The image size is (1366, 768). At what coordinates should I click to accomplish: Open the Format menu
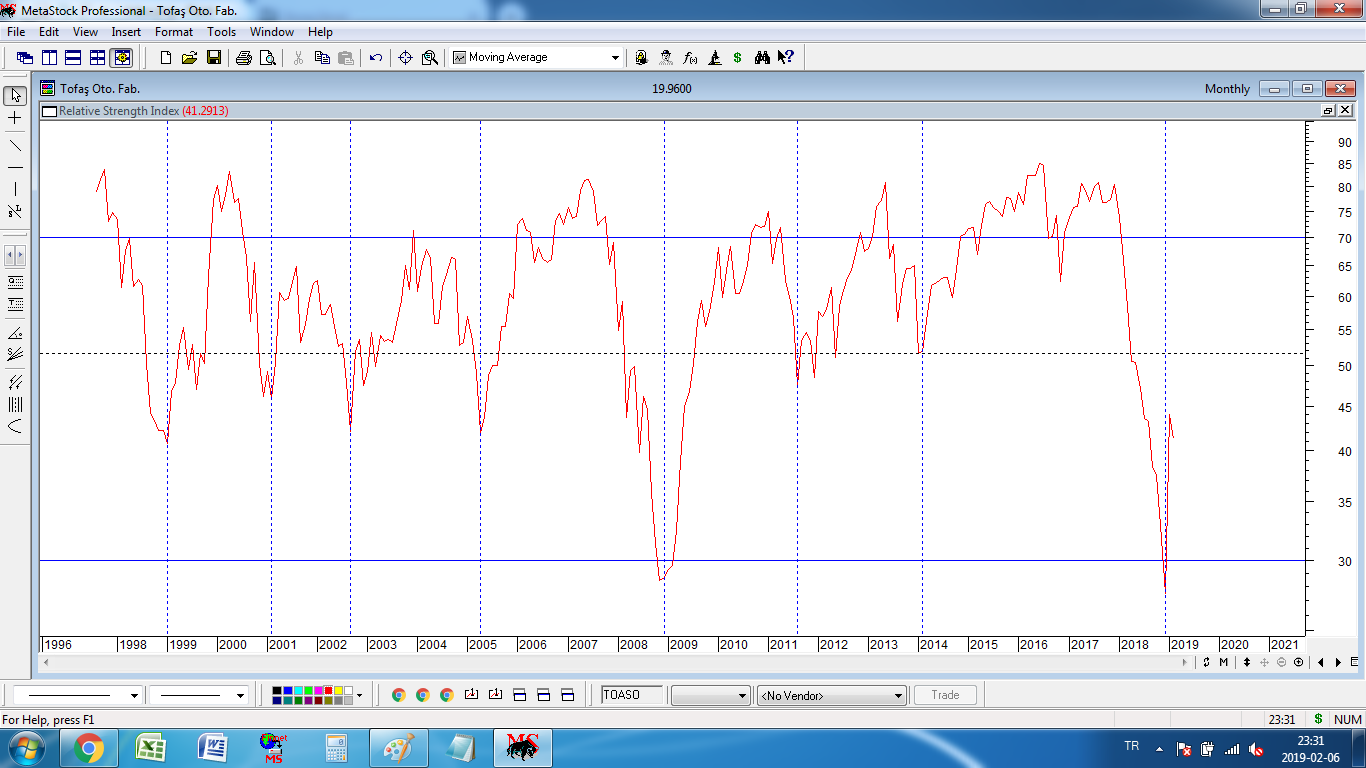point(174,32)
